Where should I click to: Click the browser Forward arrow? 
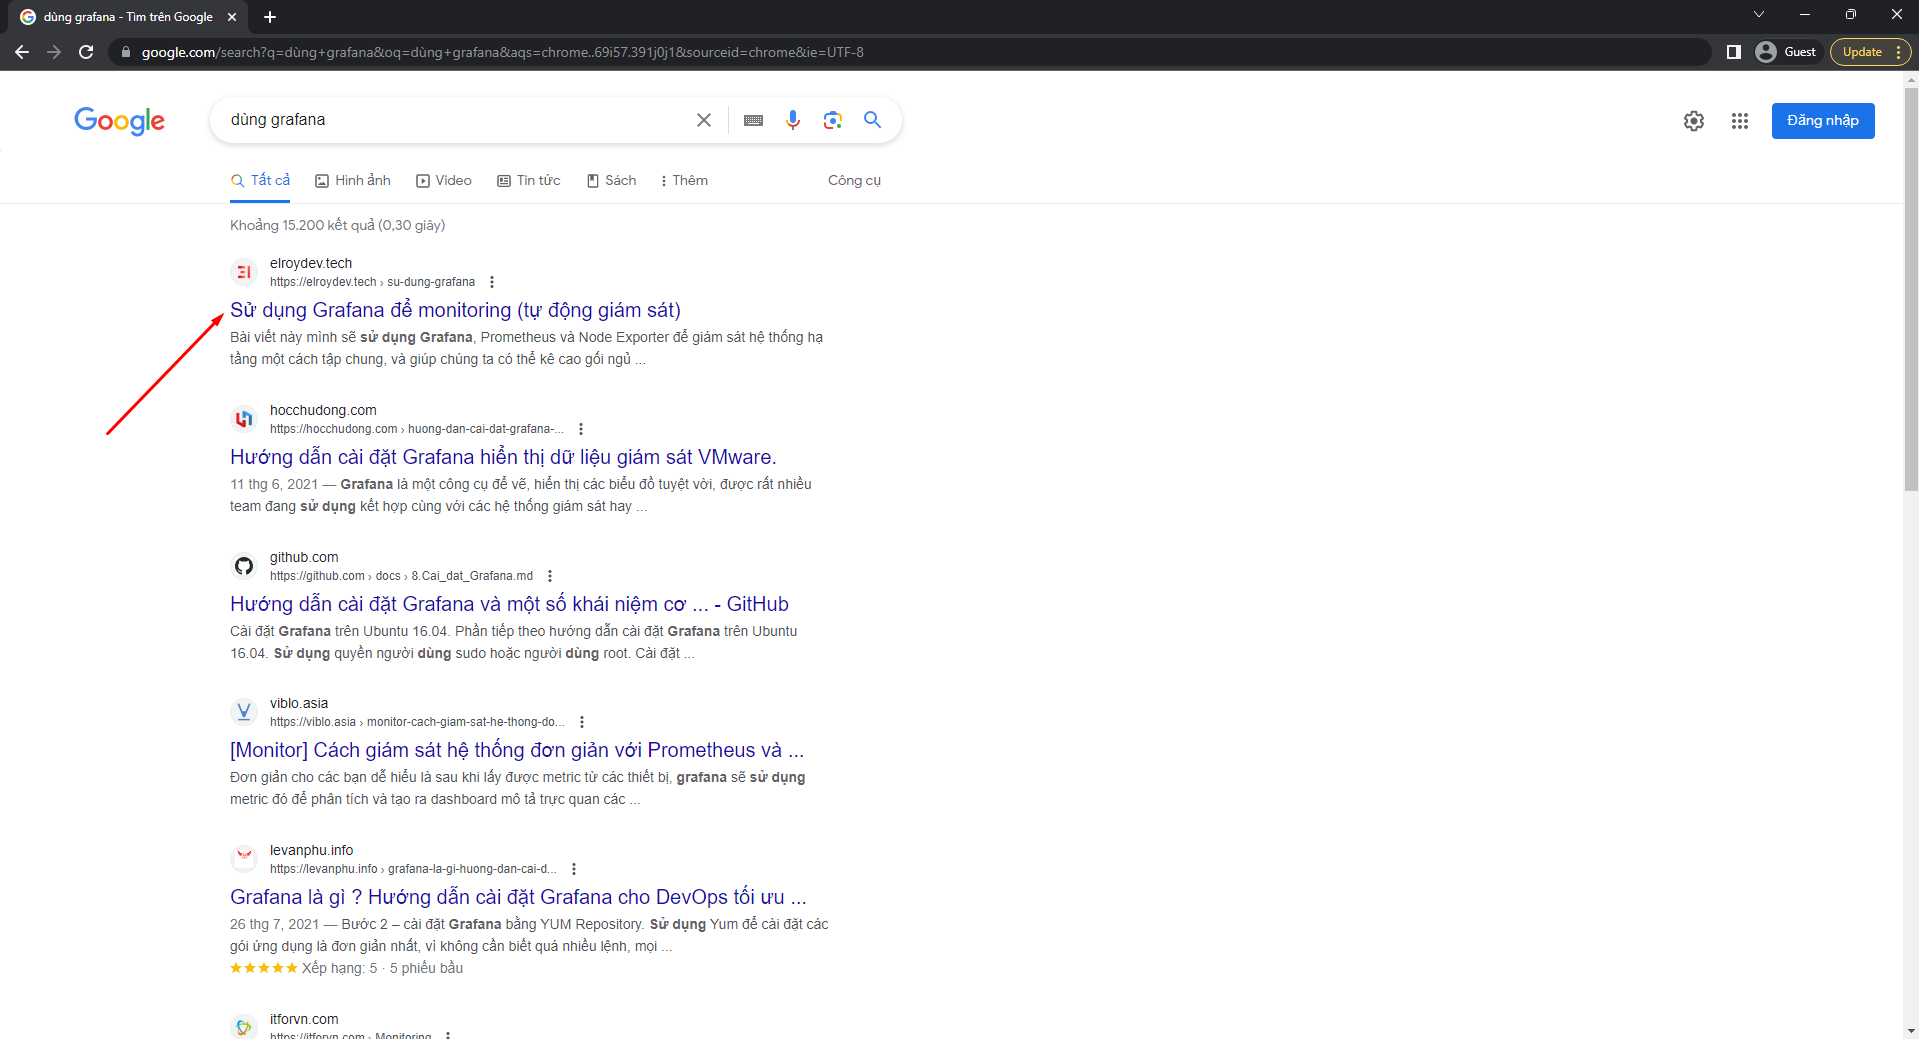[54, 52]
